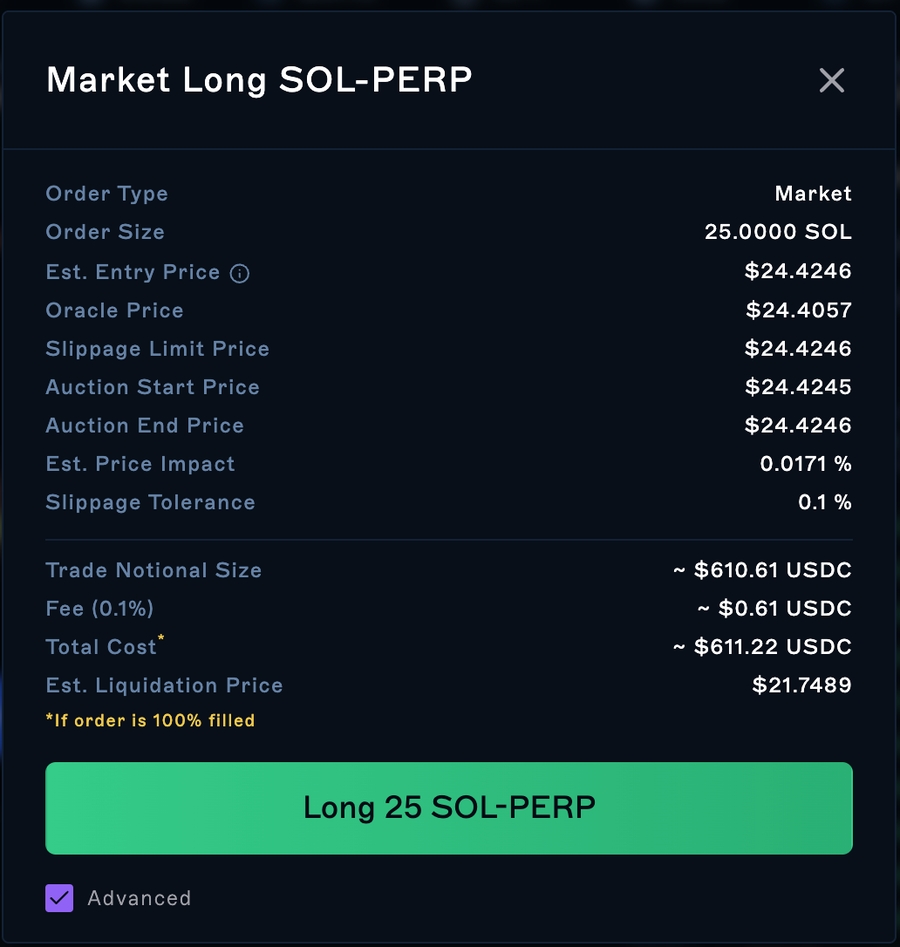Click the Auction End Price label

[x=145, y=425]
